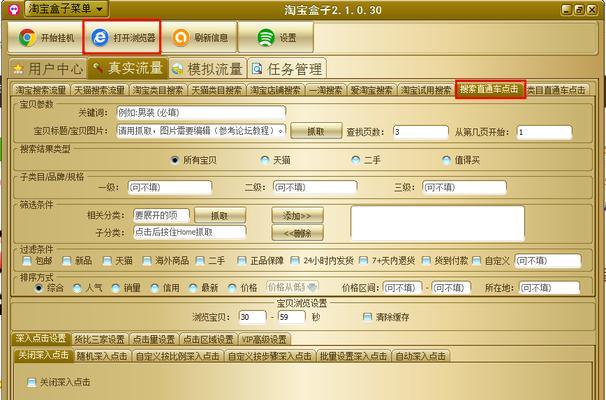Open the 淘宝盒子菜单 dropdown menu
This screenshot has width=606, height=400.
pos(66,9)
